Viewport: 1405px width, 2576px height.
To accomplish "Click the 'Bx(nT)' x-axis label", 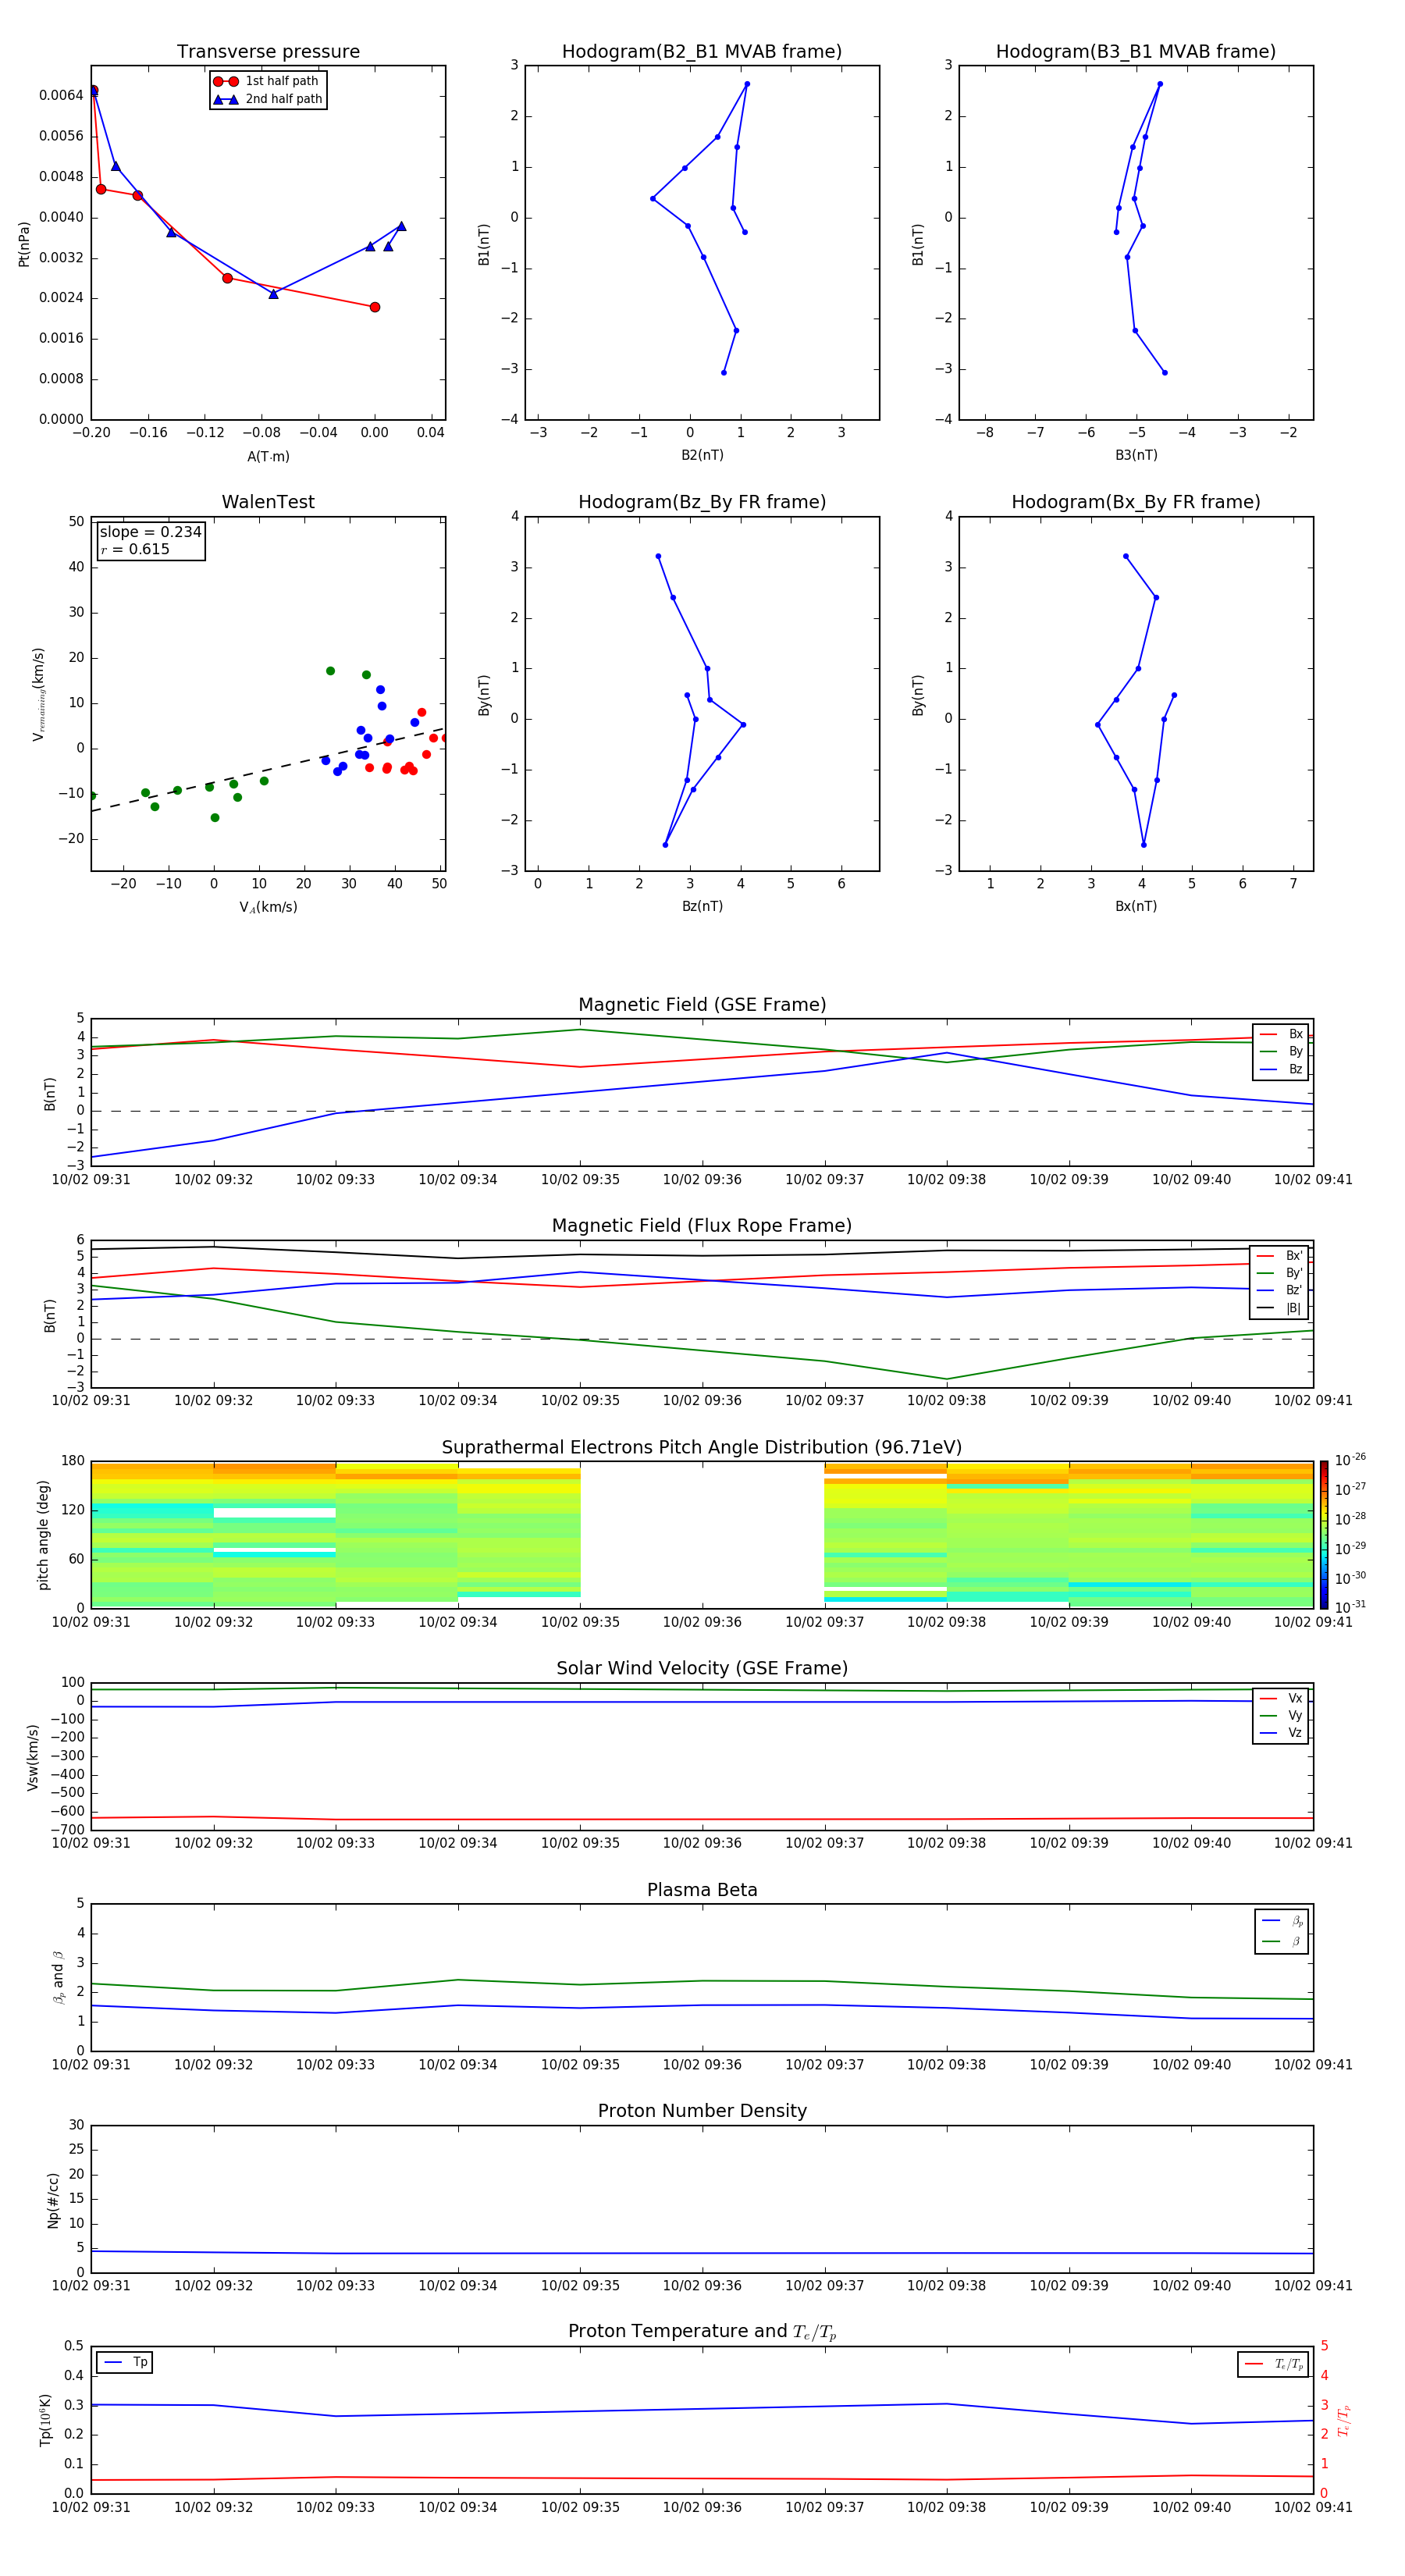I will pyautogui.click(x=1136, y=907).
